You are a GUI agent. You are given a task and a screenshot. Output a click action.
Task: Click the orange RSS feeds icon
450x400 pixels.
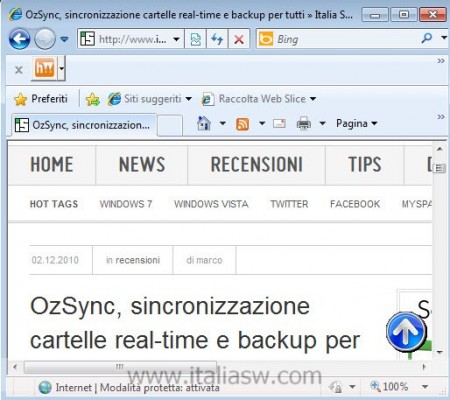click(242, 124)
